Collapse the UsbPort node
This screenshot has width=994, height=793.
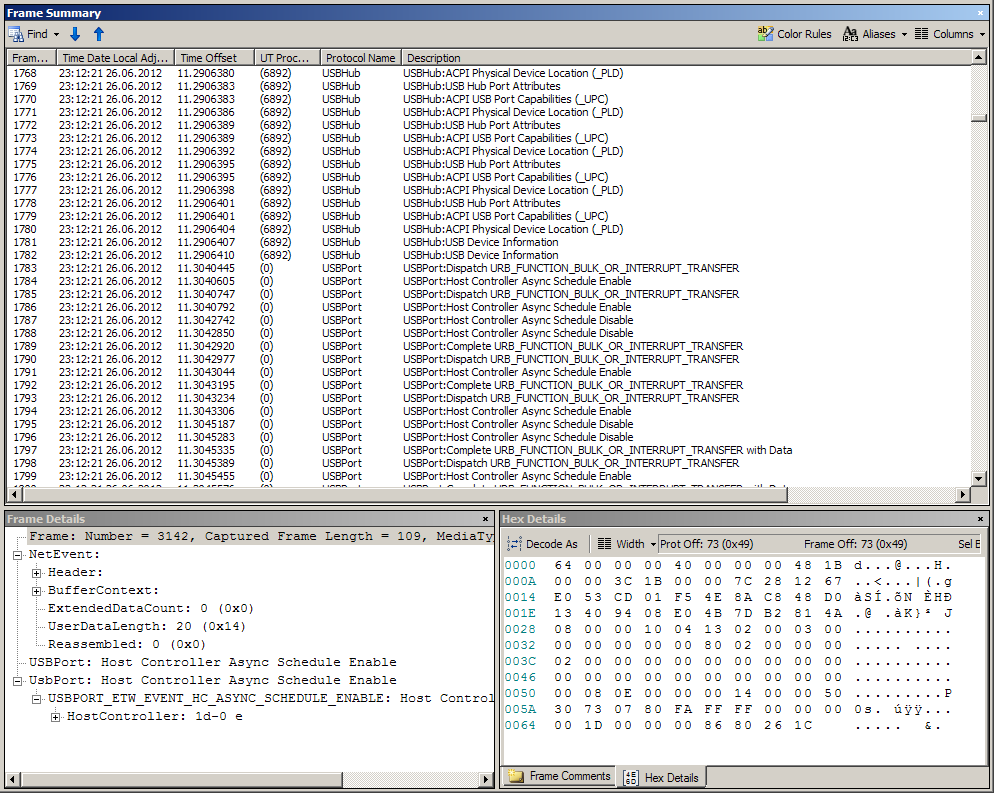(18, 681)
